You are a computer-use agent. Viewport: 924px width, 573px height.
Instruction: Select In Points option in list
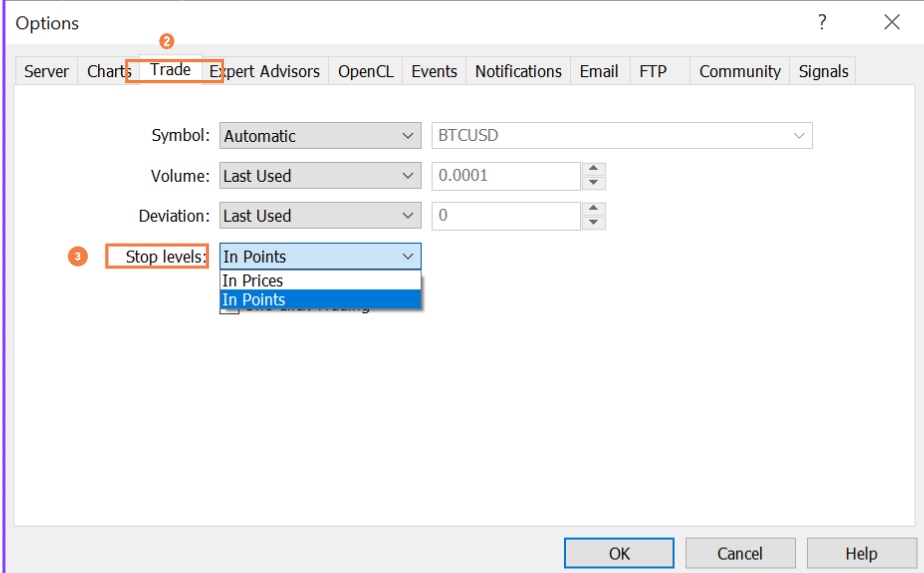point(320,300)
